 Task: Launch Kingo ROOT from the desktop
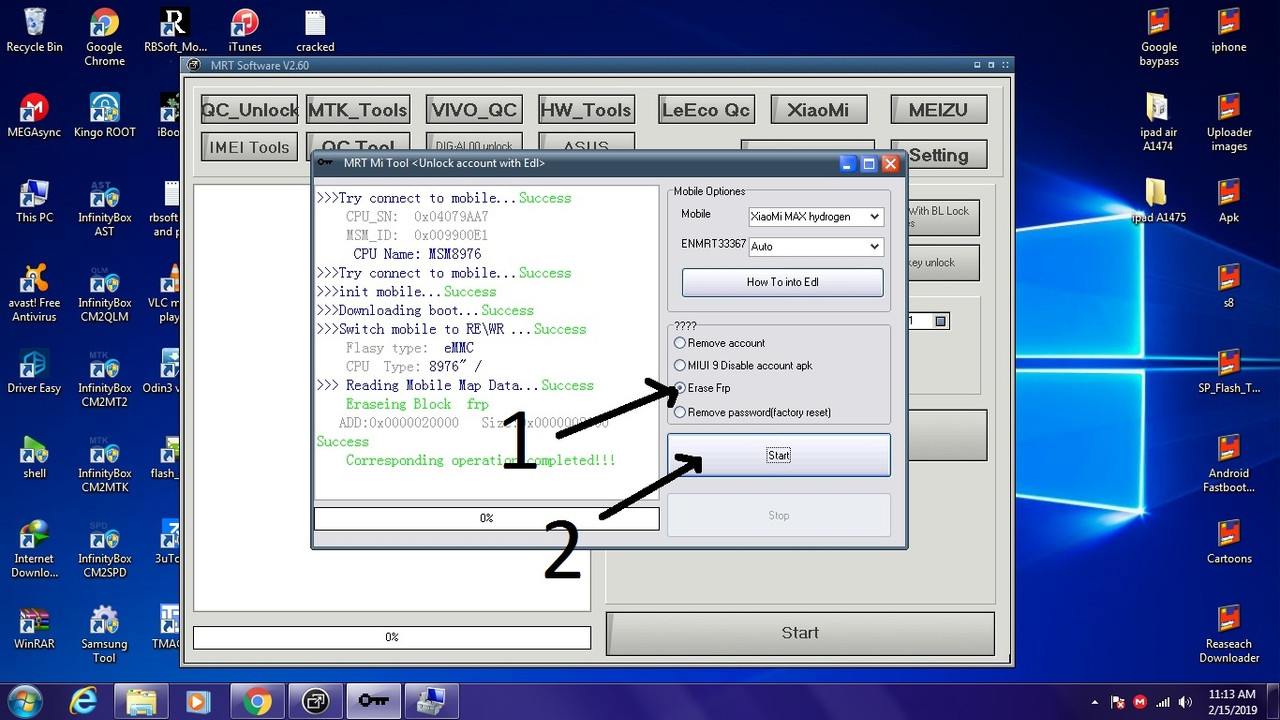click(x=104, y=116)
